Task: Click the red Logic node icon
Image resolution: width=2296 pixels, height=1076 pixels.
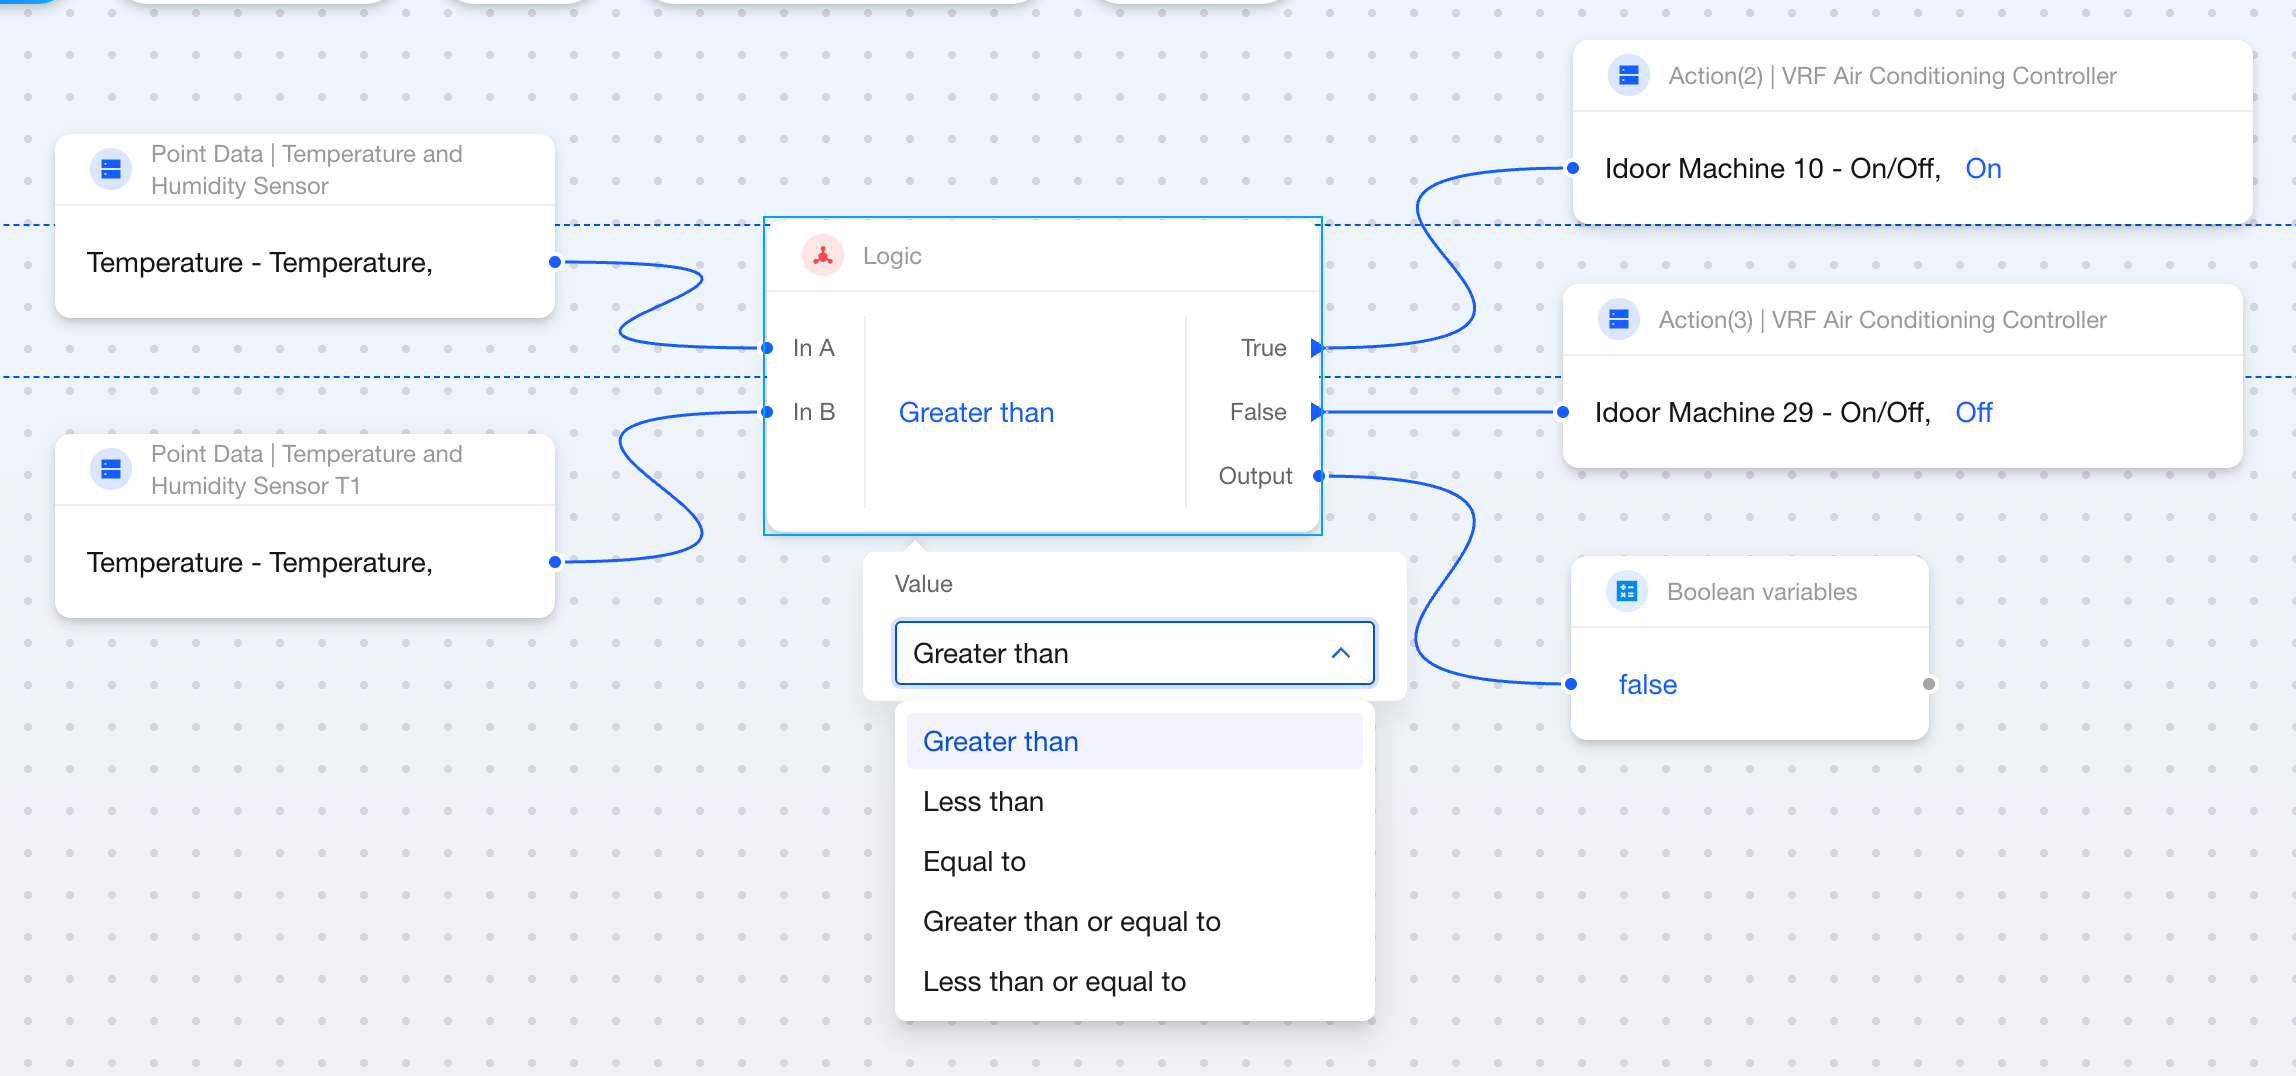Action: [822, 256]
